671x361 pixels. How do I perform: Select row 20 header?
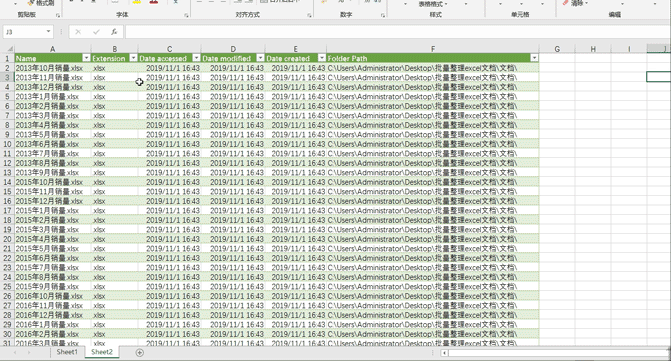7,239
